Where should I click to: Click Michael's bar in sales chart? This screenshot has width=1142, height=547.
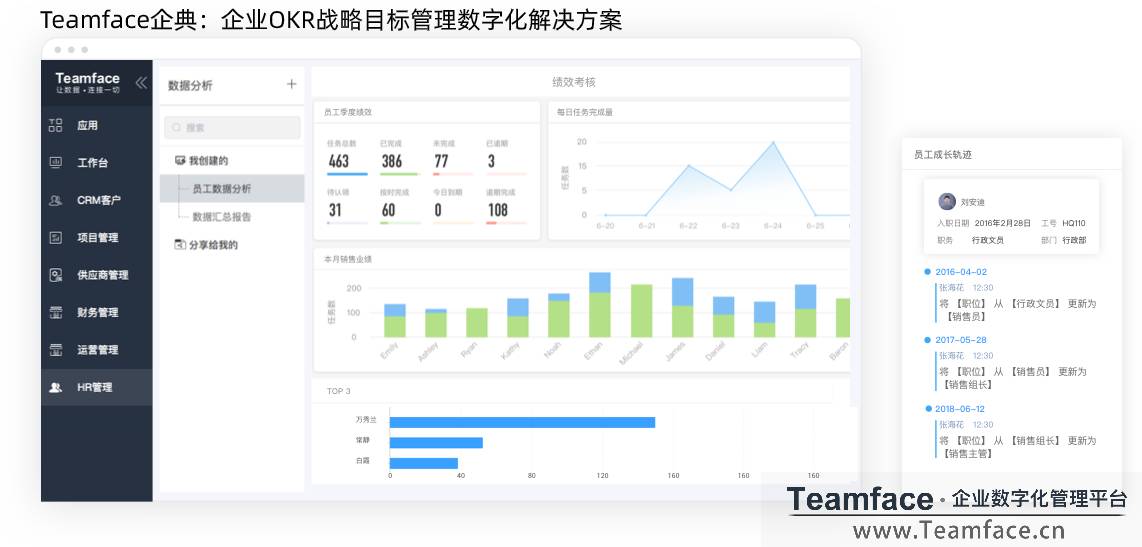[x=641, y=311]
